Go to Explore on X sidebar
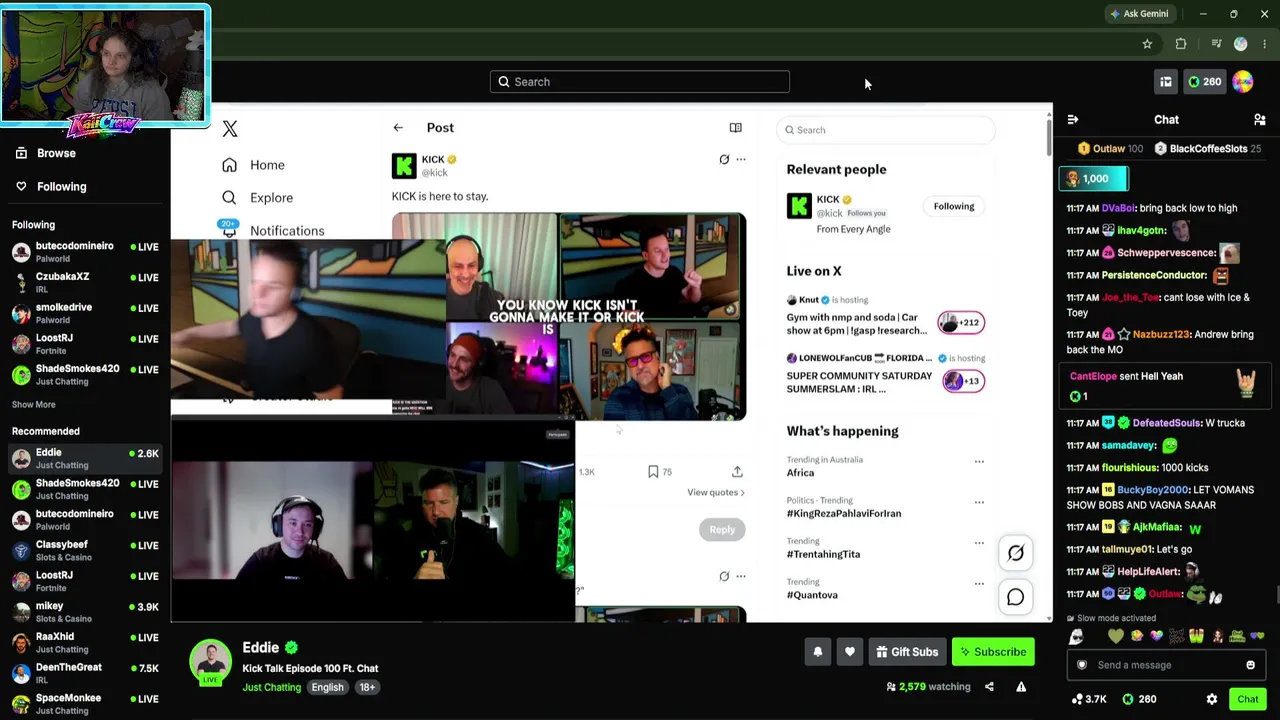 pos(257,198)
